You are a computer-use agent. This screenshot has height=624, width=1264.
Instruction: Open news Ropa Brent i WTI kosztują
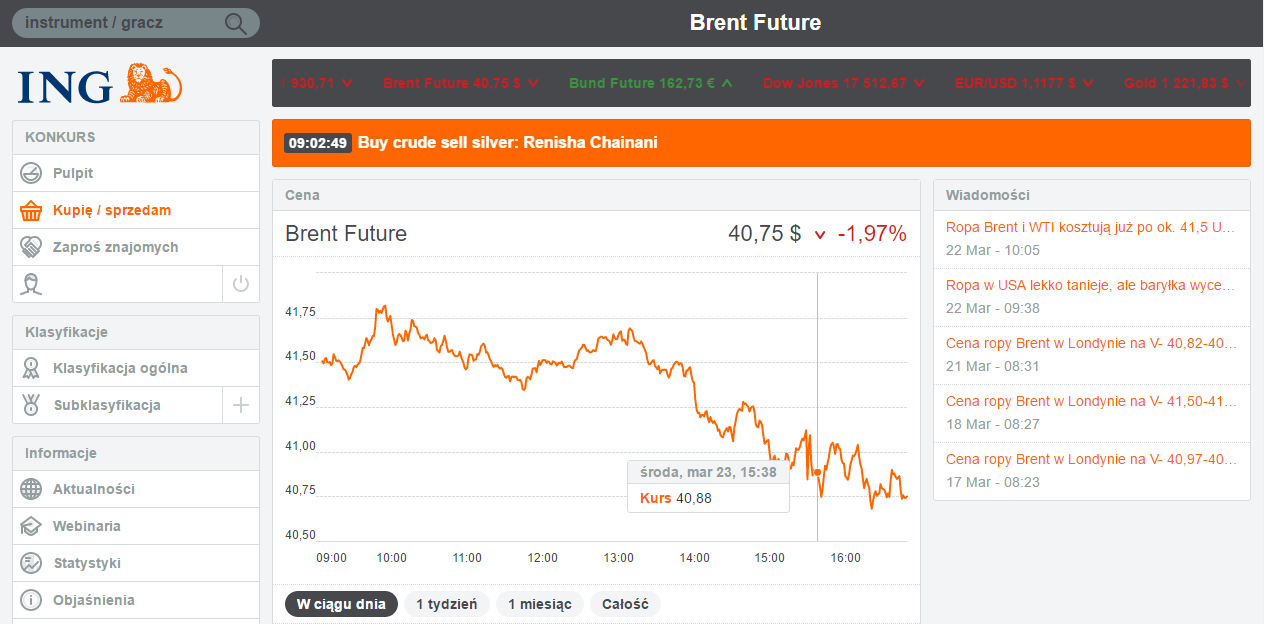coord(1090,227)
